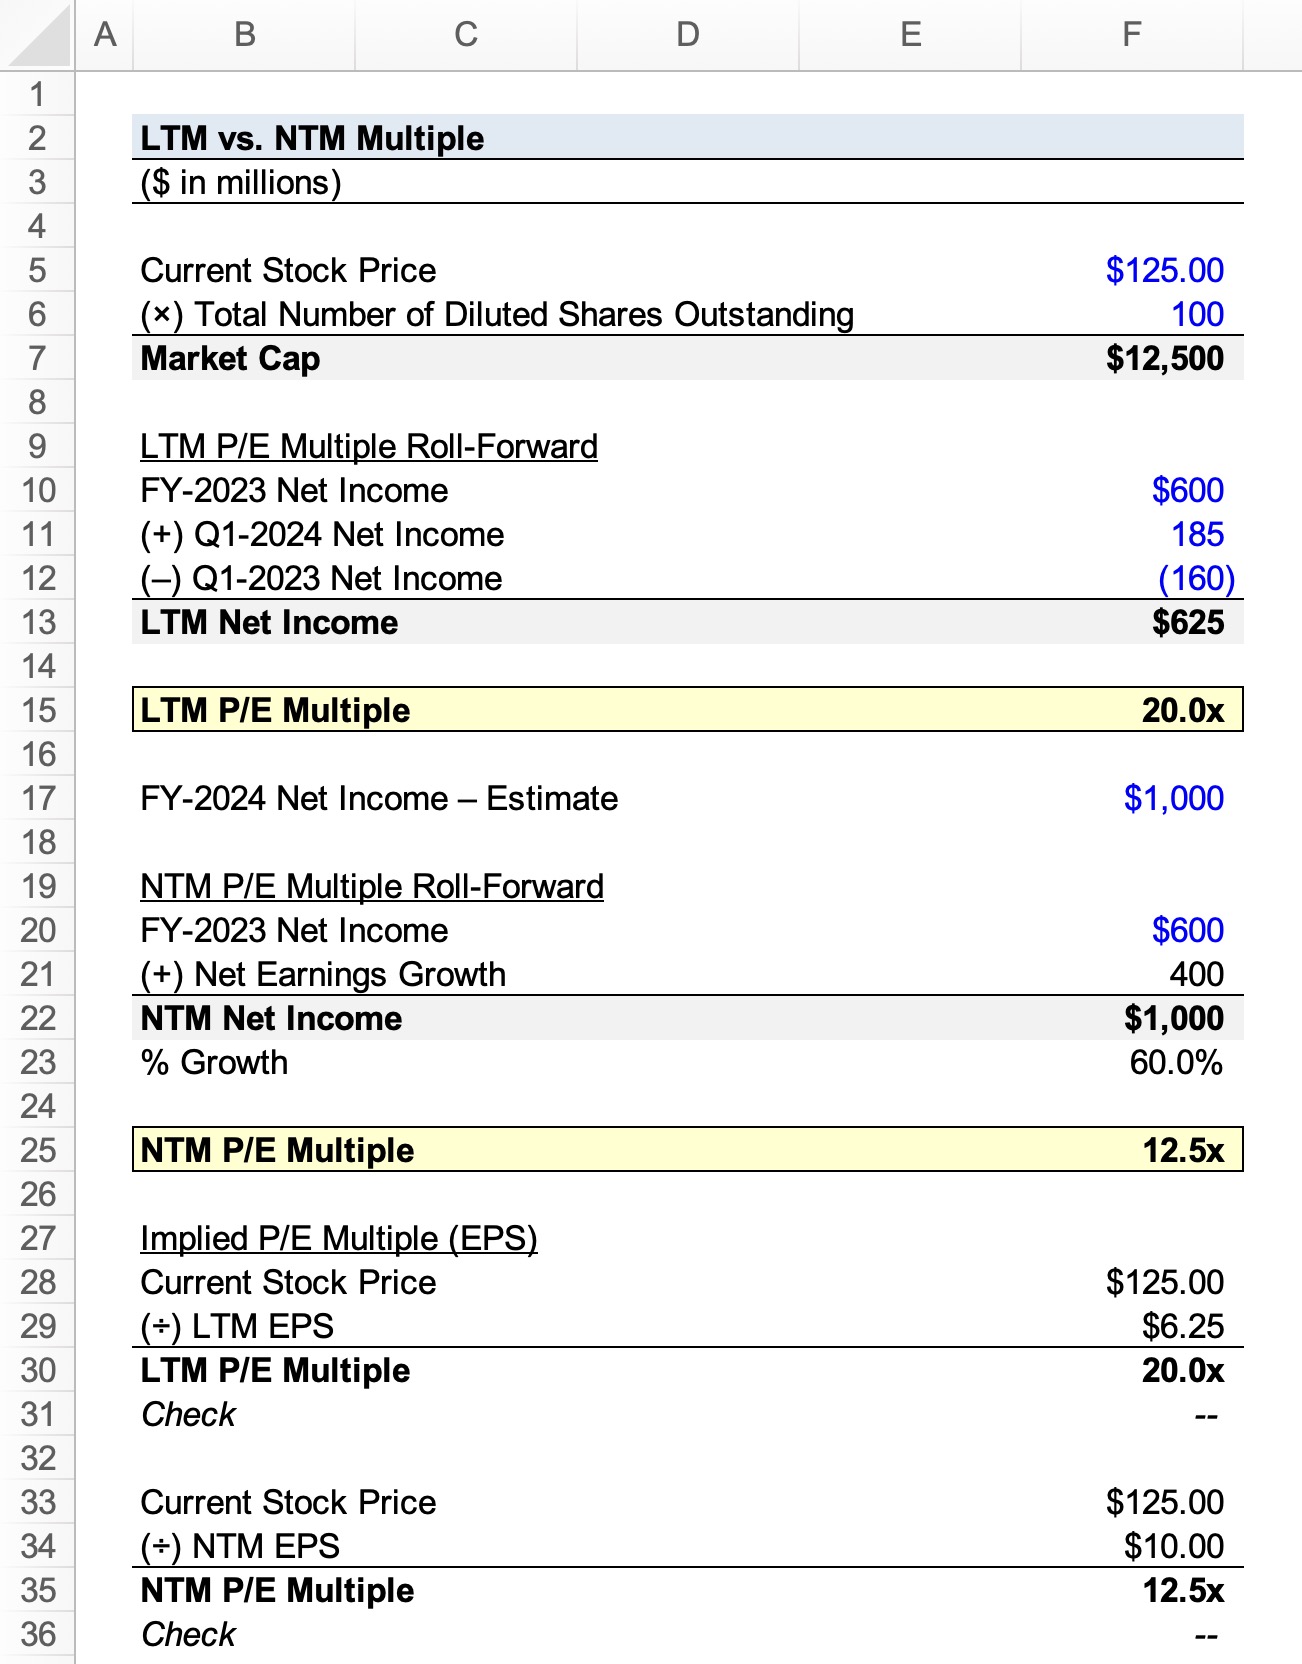This screenshot has width=1302, height=1664.
Task: Select the FY-2024 estimate value $1,000 in row 17
Action: 1174,798
